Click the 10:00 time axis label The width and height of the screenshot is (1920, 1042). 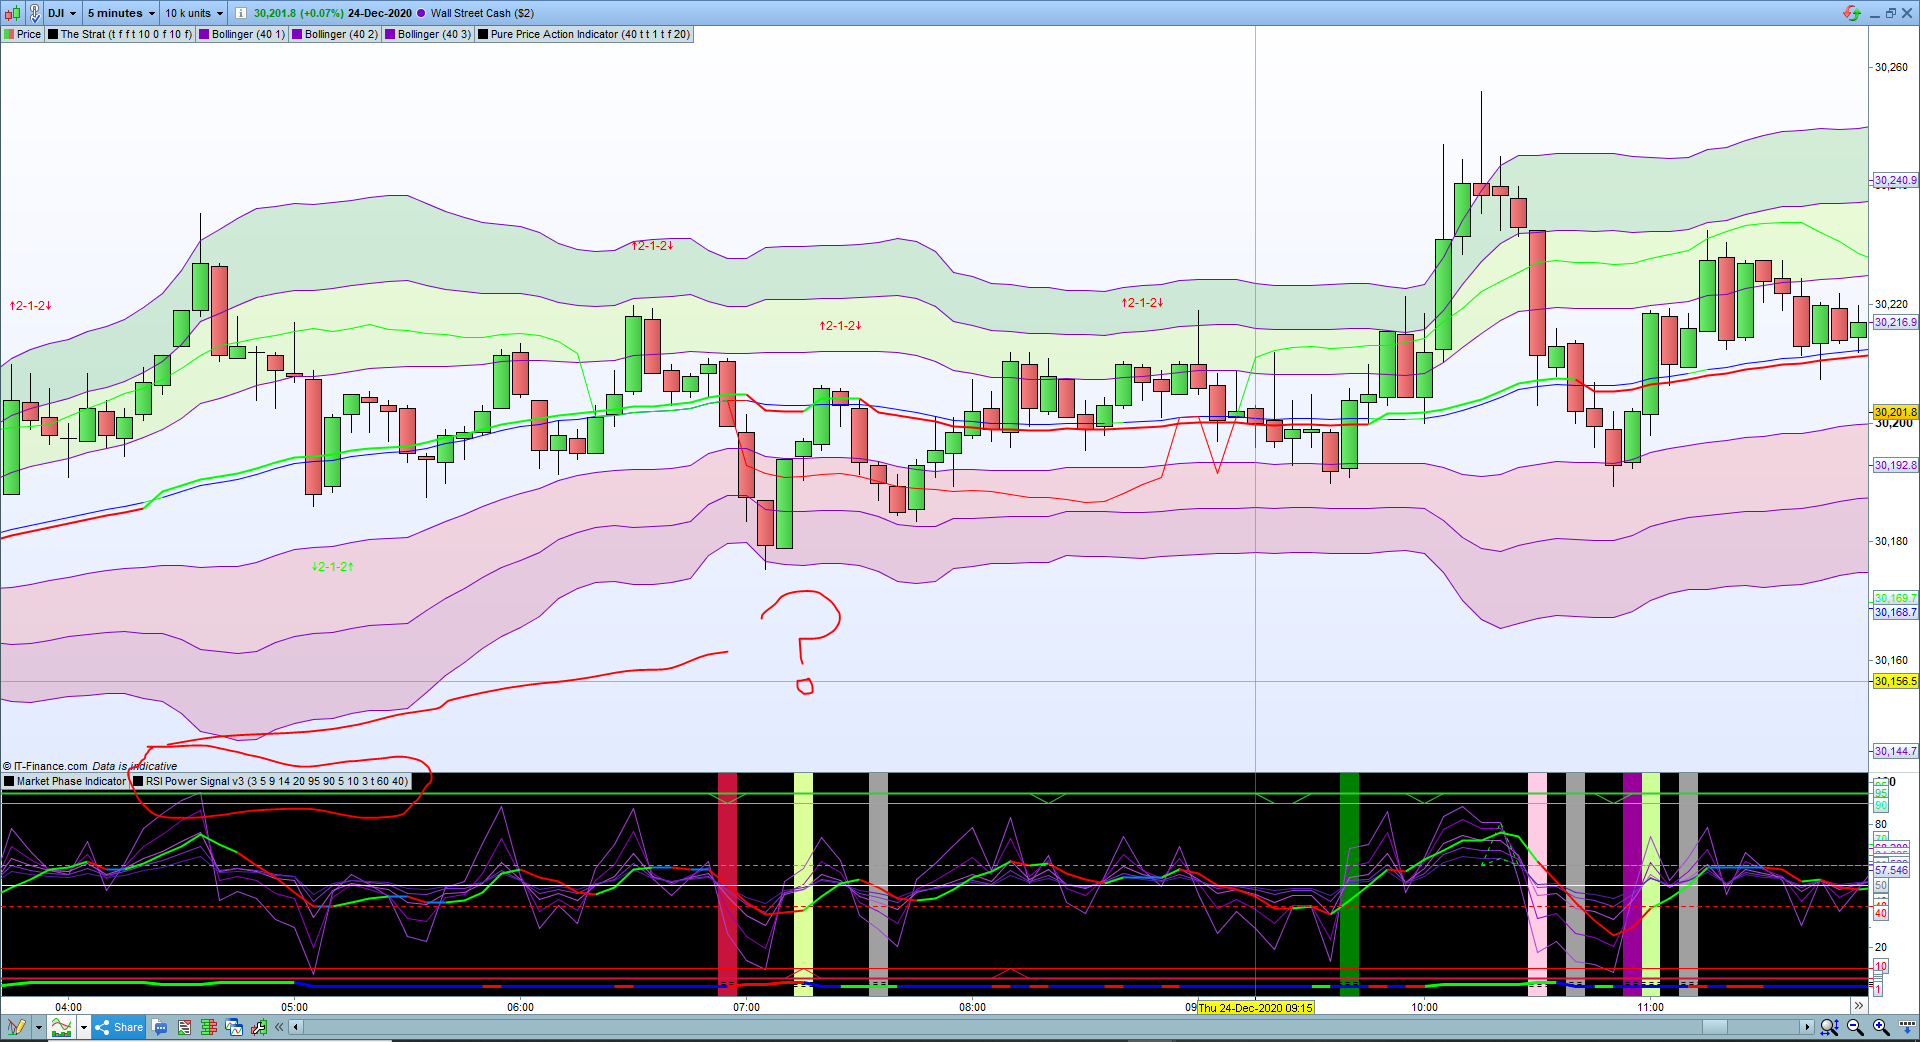tap(1424, 1007)
